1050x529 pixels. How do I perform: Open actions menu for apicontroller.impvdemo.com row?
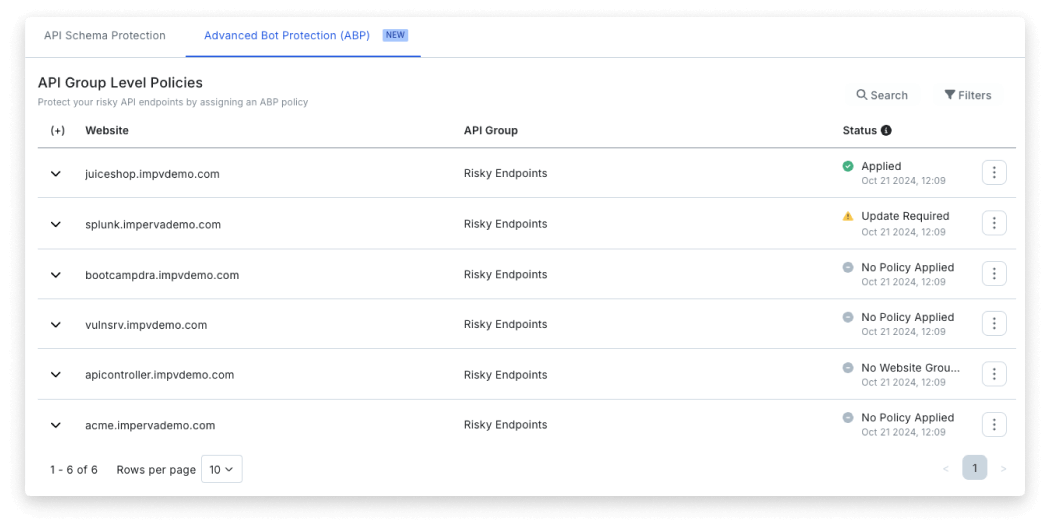[993, 374]
